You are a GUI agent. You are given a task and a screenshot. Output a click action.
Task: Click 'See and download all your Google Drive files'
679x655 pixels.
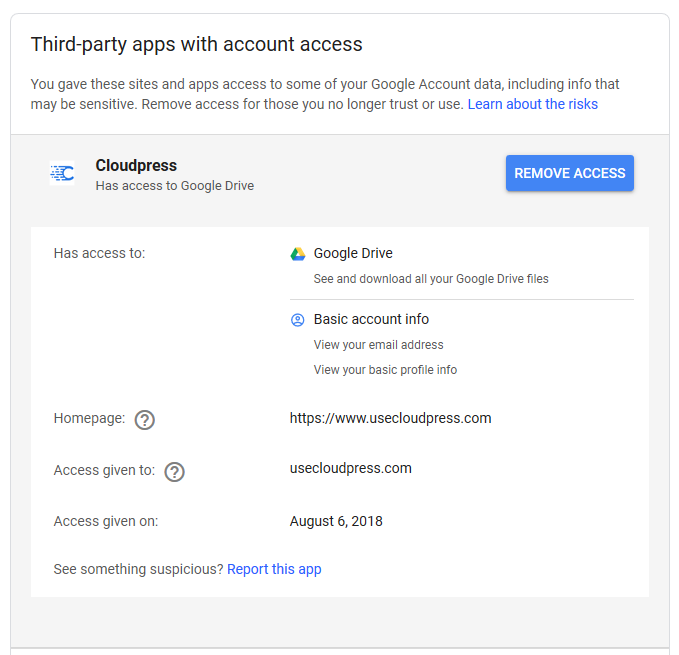click(431, 279)
